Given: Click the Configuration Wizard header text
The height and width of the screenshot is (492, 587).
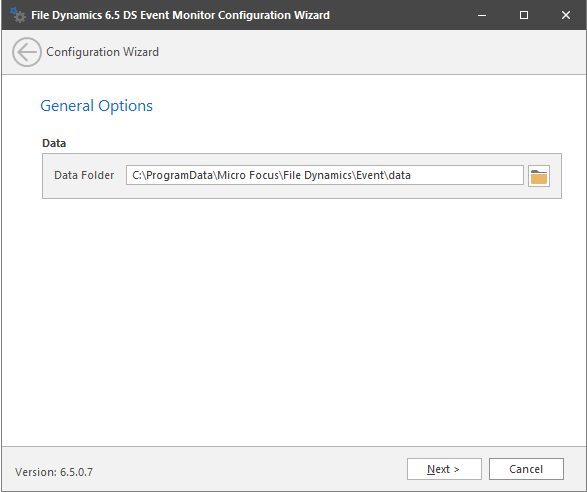Looking at the screenshot, I should 103,52.
